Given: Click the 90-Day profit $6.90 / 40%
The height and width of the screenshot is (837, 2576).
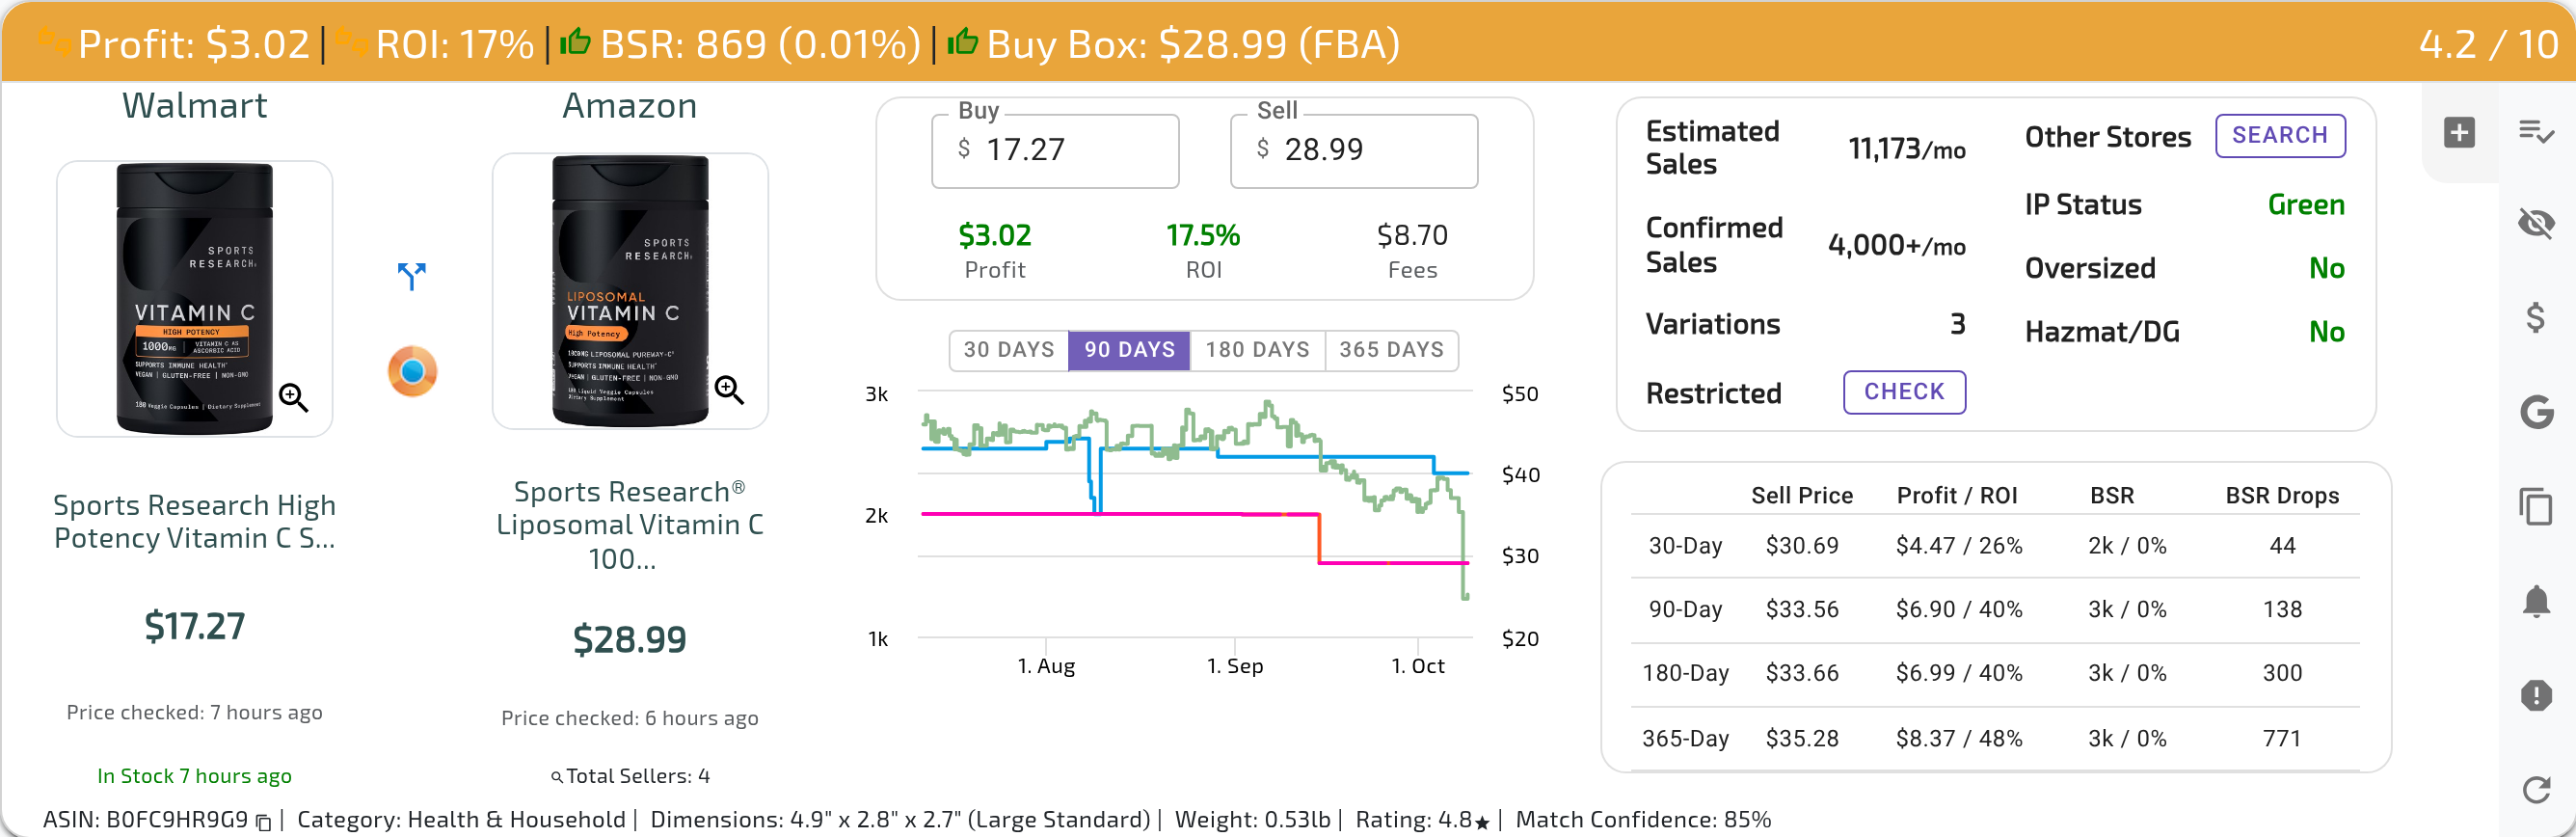Looking at the screenshot, I should click(1959, 610).
